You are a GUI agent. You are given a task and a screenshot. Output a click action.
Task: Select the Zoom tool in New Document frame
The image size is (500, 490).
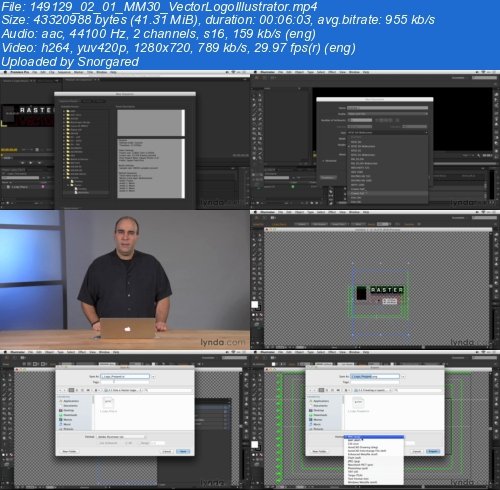259,159
